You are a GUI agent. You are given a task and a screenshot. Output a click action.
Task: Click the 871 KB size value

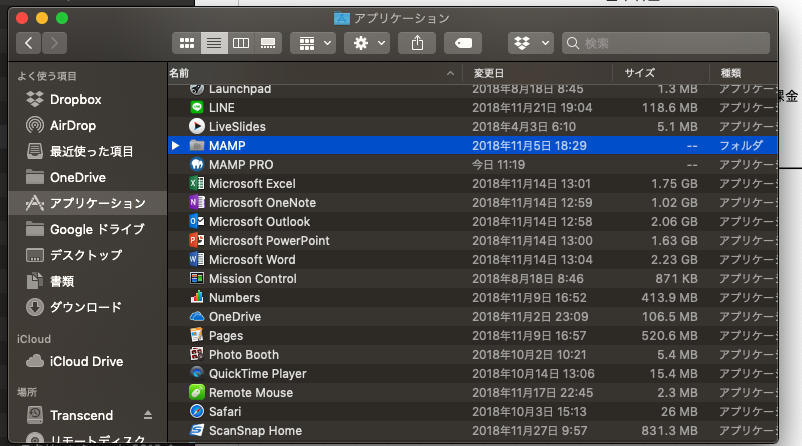click(676, 279)
